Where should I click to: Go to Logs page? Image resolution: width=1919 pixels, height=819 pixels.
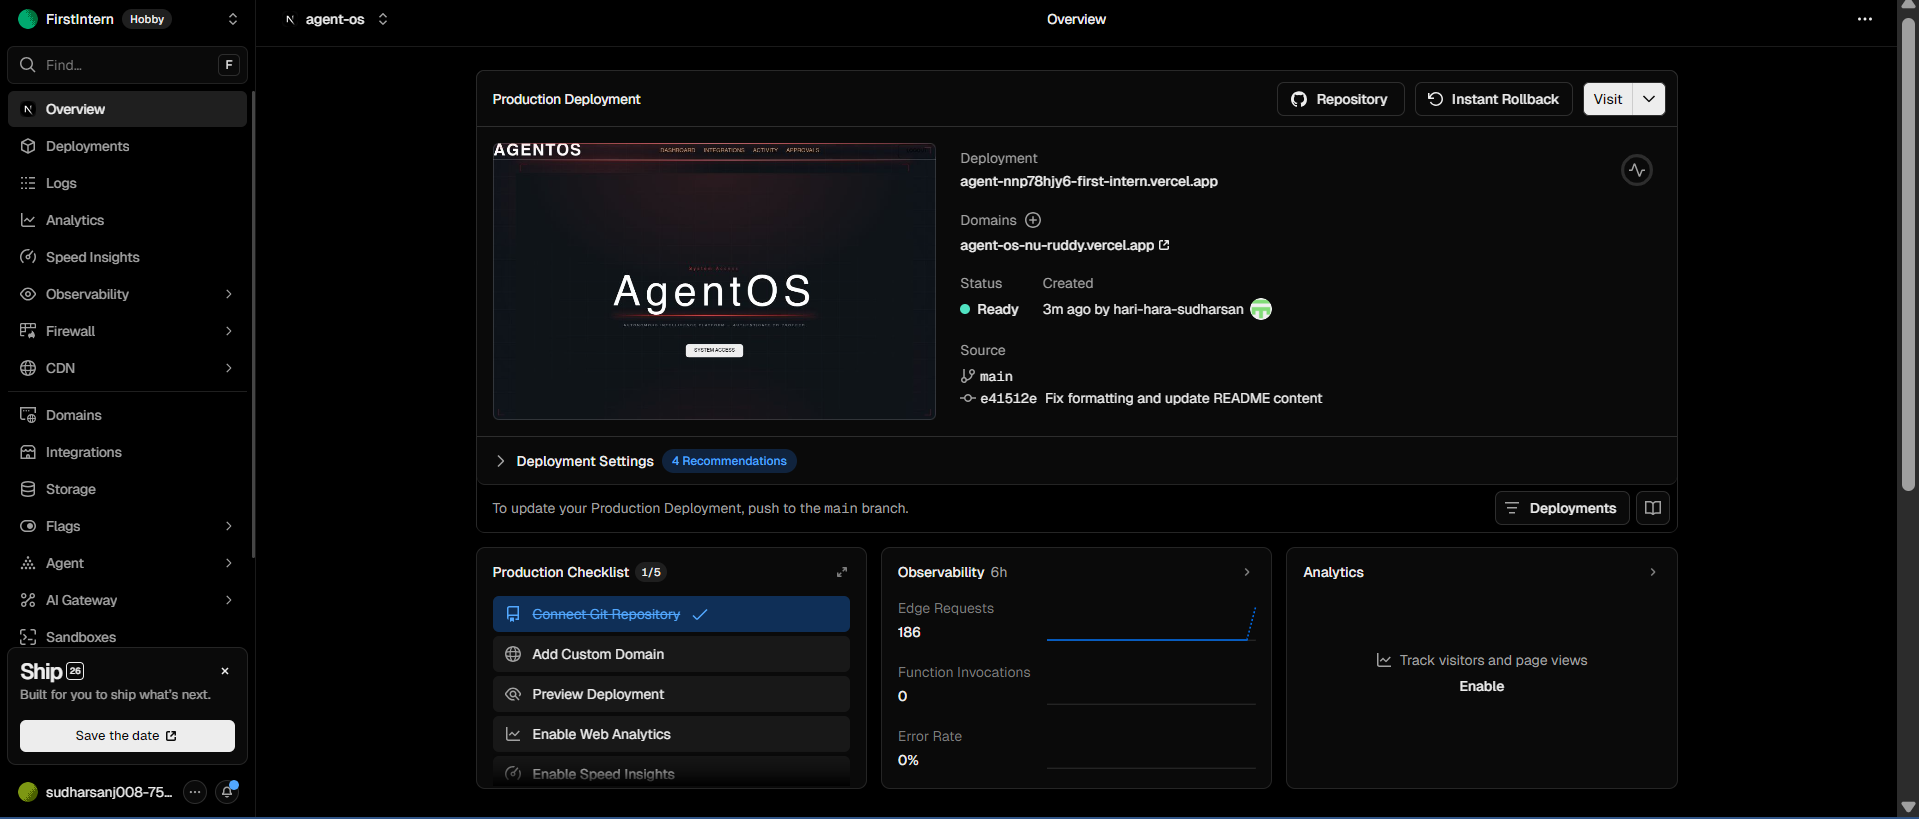127,183
